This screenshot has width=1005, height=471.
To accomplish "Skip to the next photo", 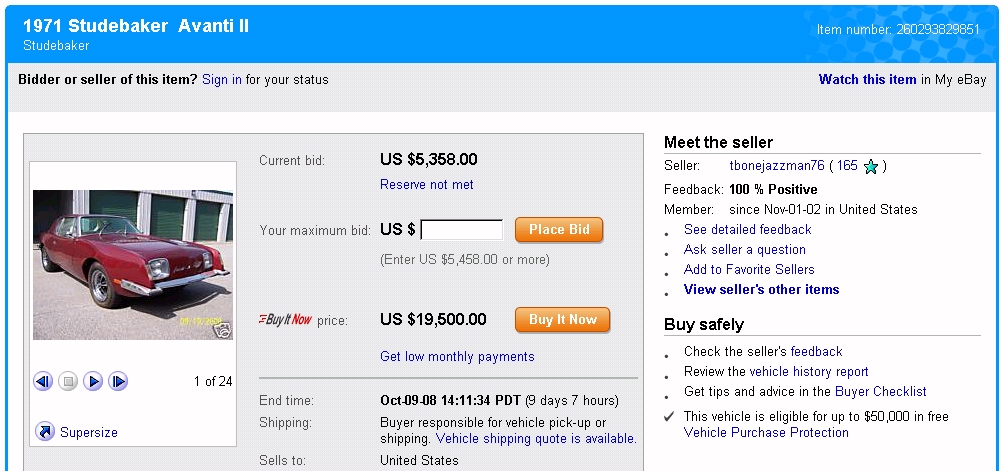I will pos(118,381).
